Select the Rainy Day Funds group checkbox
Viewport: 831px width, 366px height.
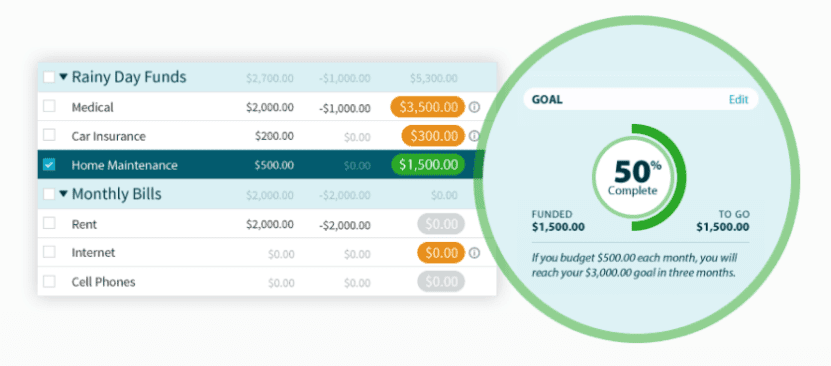49,77
